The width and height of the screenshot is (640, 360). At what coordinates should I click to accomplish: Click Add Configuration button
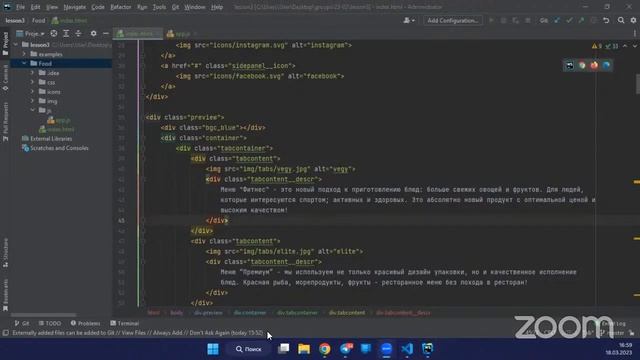tap(453, 20)
